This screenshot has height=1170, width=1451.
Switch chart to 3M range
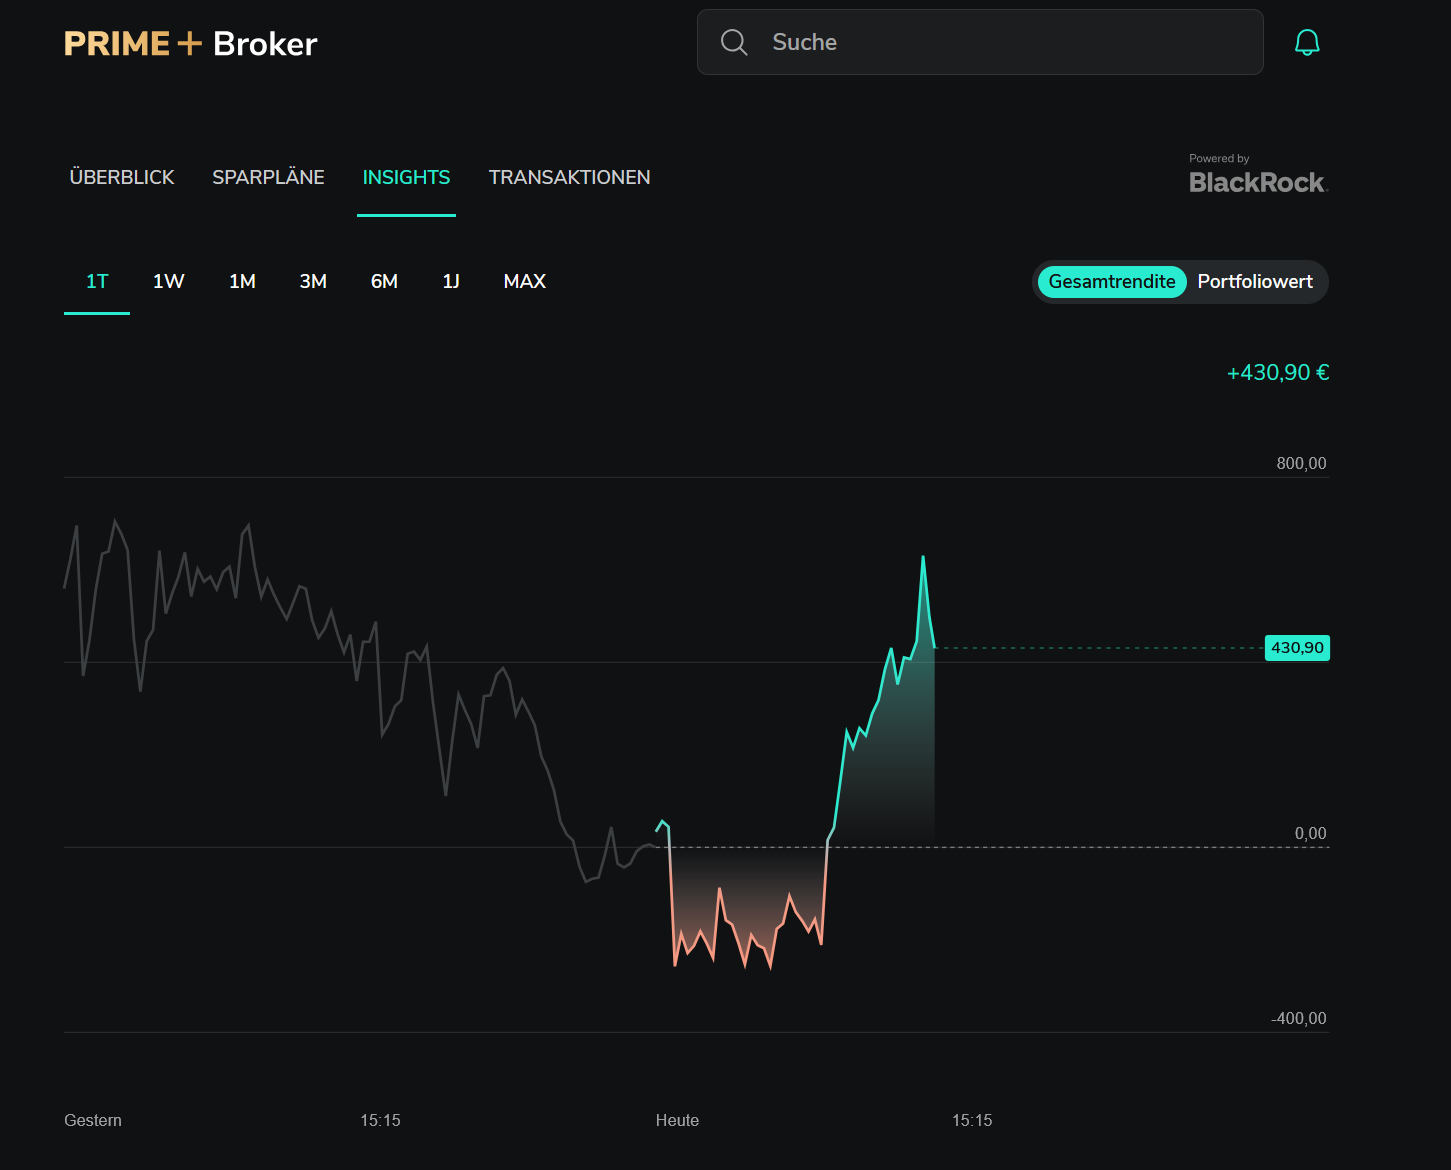313,281
